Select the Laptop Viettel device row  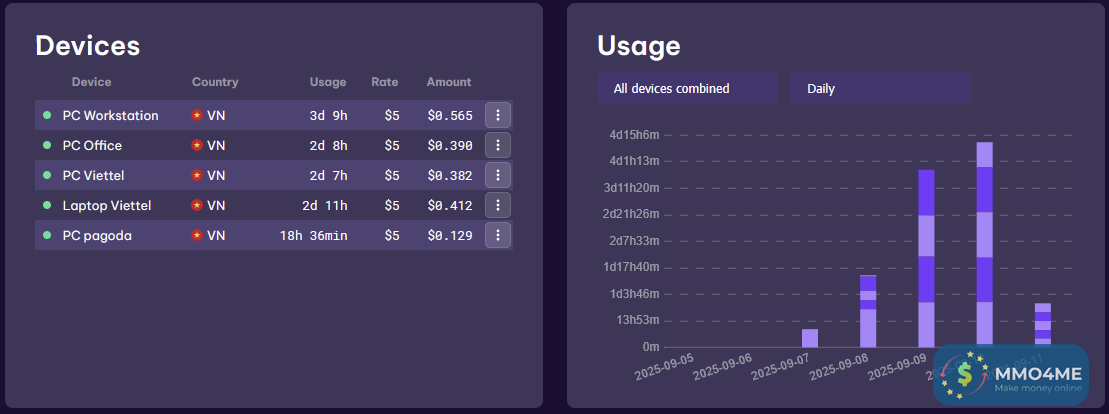click(x=107, y=206)
